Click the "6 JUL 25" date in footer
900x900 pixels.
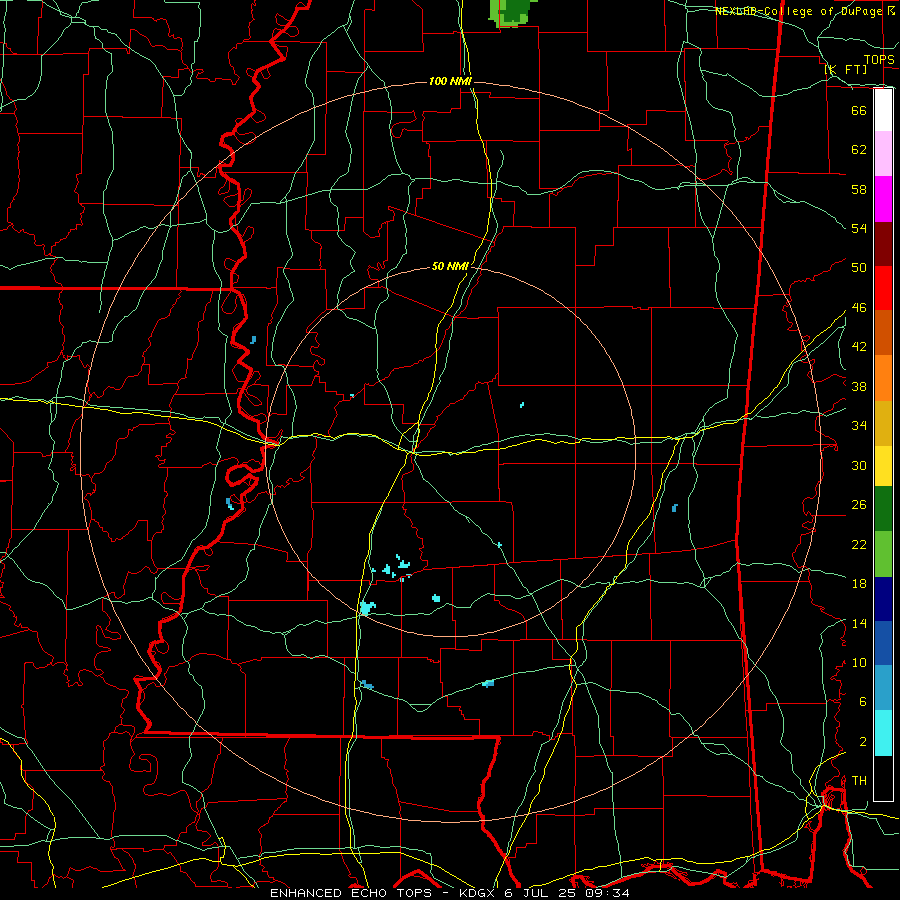pyautogui.click(x=542, y=893)
